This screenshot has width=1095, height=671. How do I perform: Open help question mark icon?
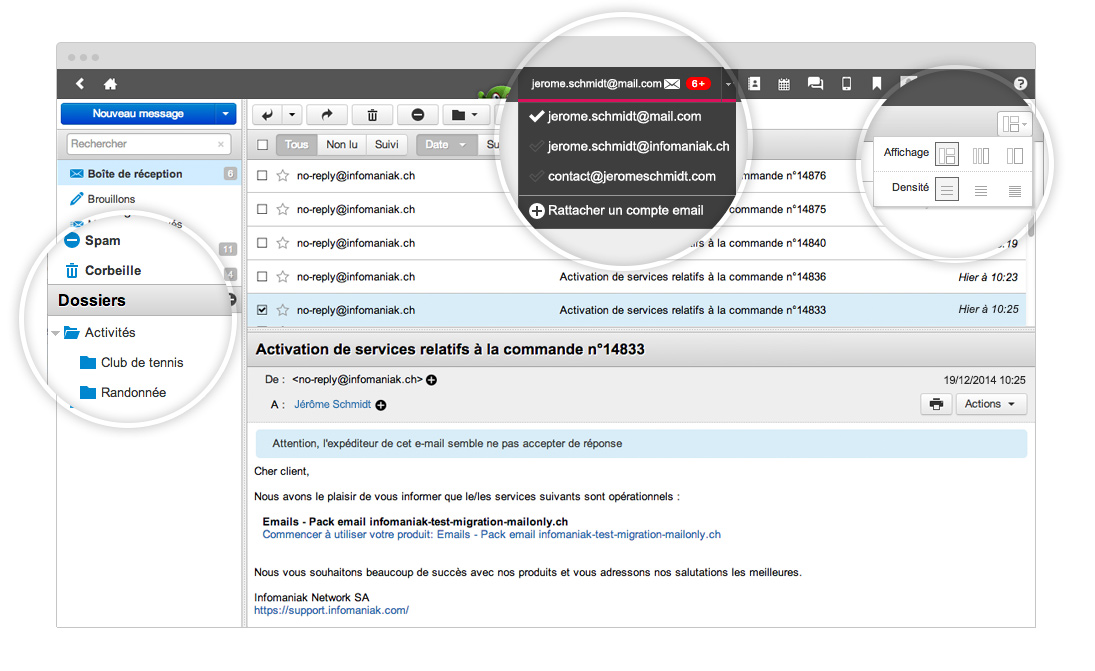1020,84
